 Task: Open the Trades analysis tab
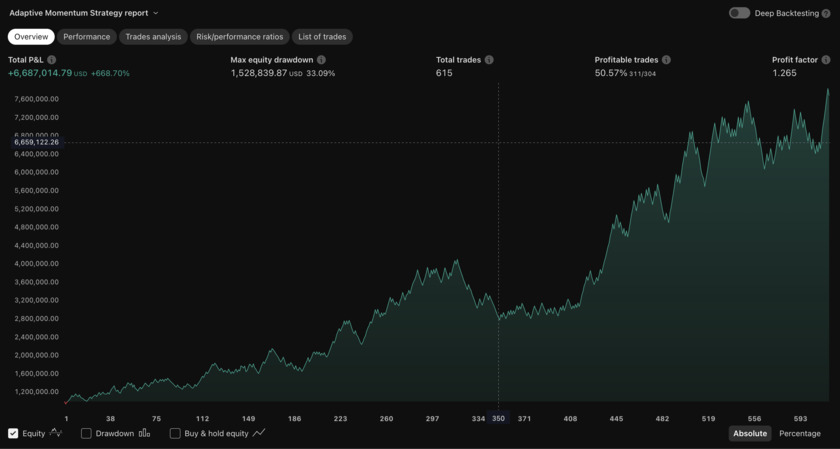pyautogui.click(x=153, y=37)
